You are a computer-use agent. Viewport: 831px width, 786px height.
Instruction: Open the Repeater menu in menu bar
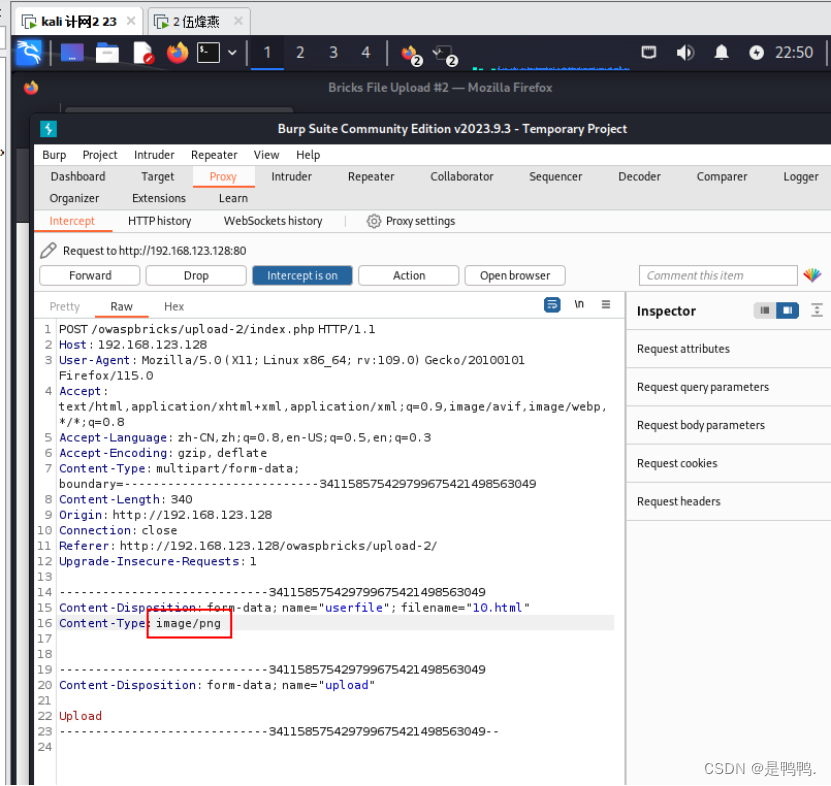214,155
